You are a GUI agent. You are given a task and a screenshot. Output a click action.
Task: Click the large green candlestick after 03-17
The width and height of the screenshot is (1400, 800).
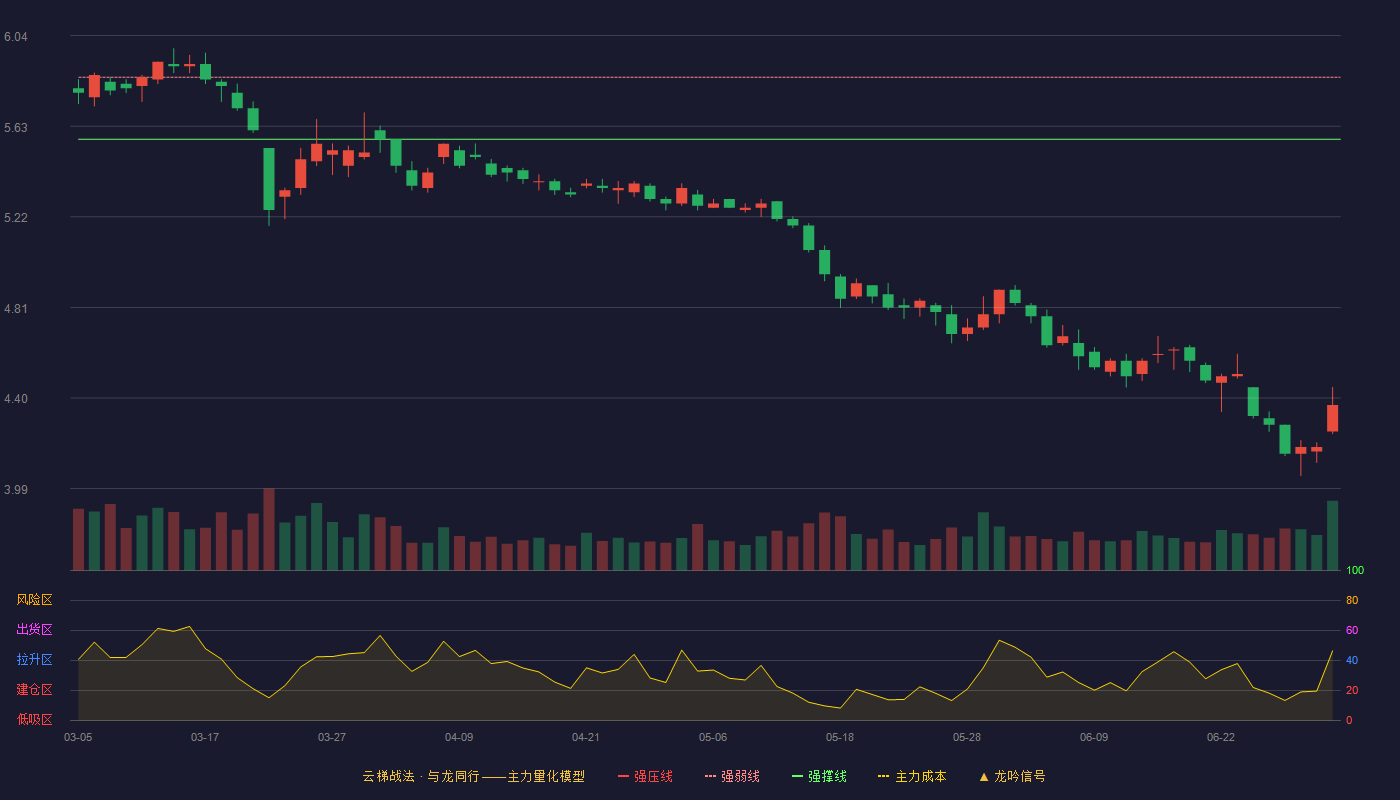tap(269, 179)
